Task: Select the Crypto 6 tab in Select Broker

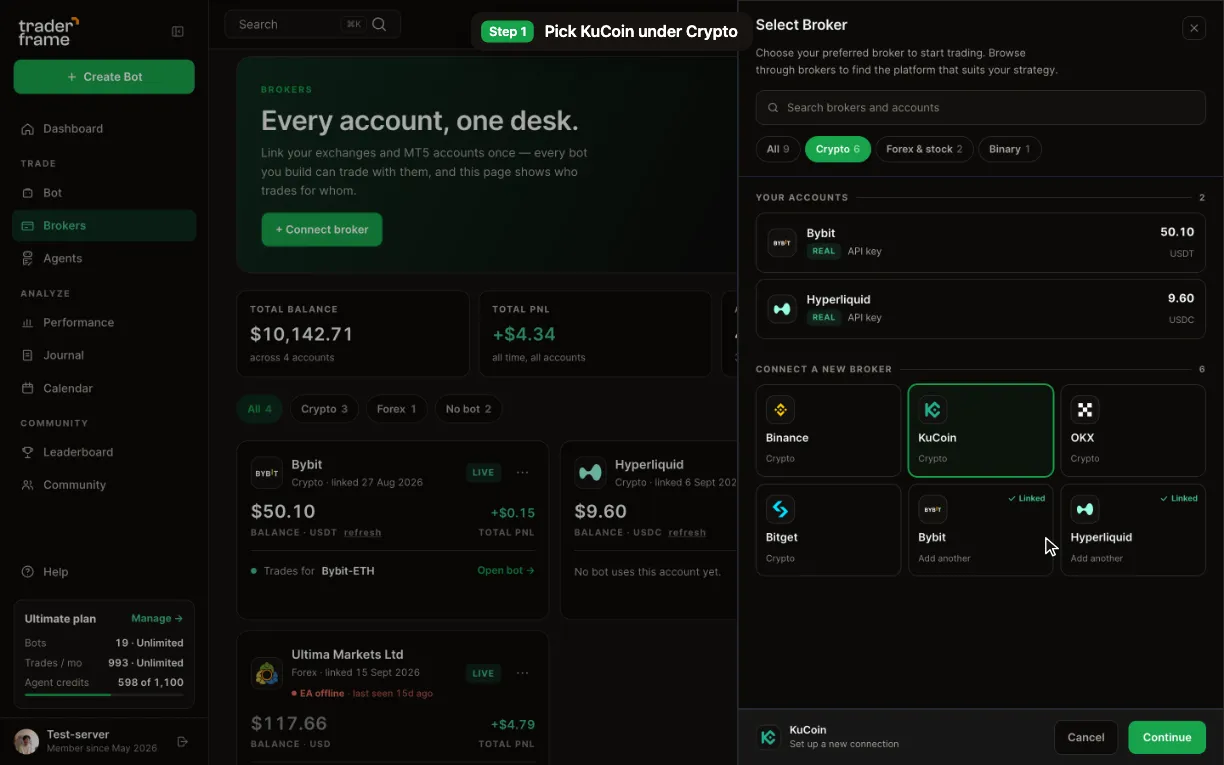Action: tap(838, 150)
